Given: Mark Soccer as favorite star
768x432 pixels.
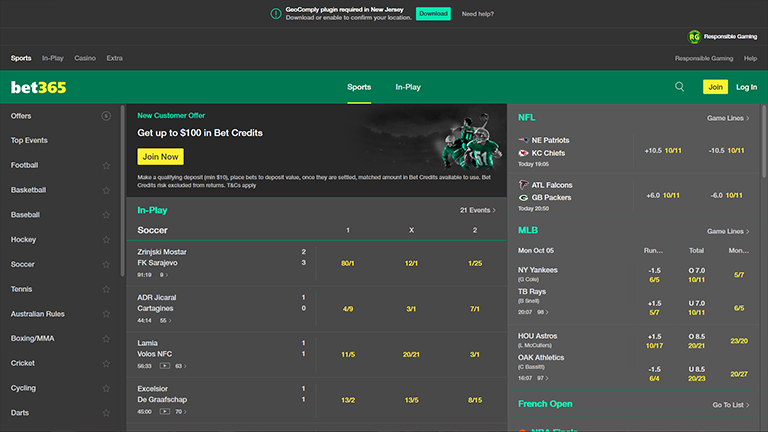Looking at the screenshot, I should tap(106, 264).
